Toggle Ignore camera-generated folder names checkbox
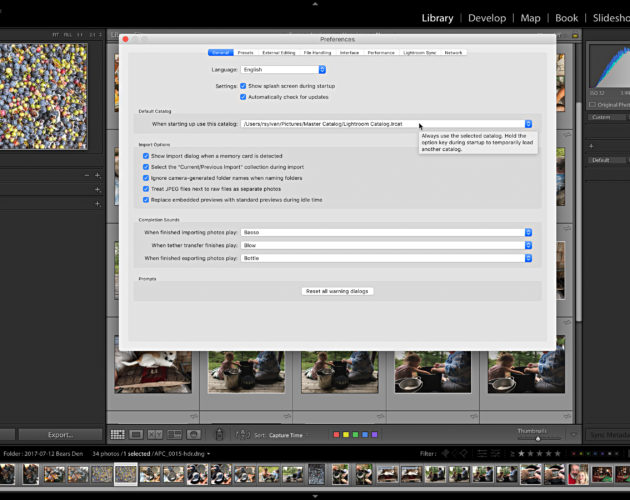 click(x=146, y=178)
